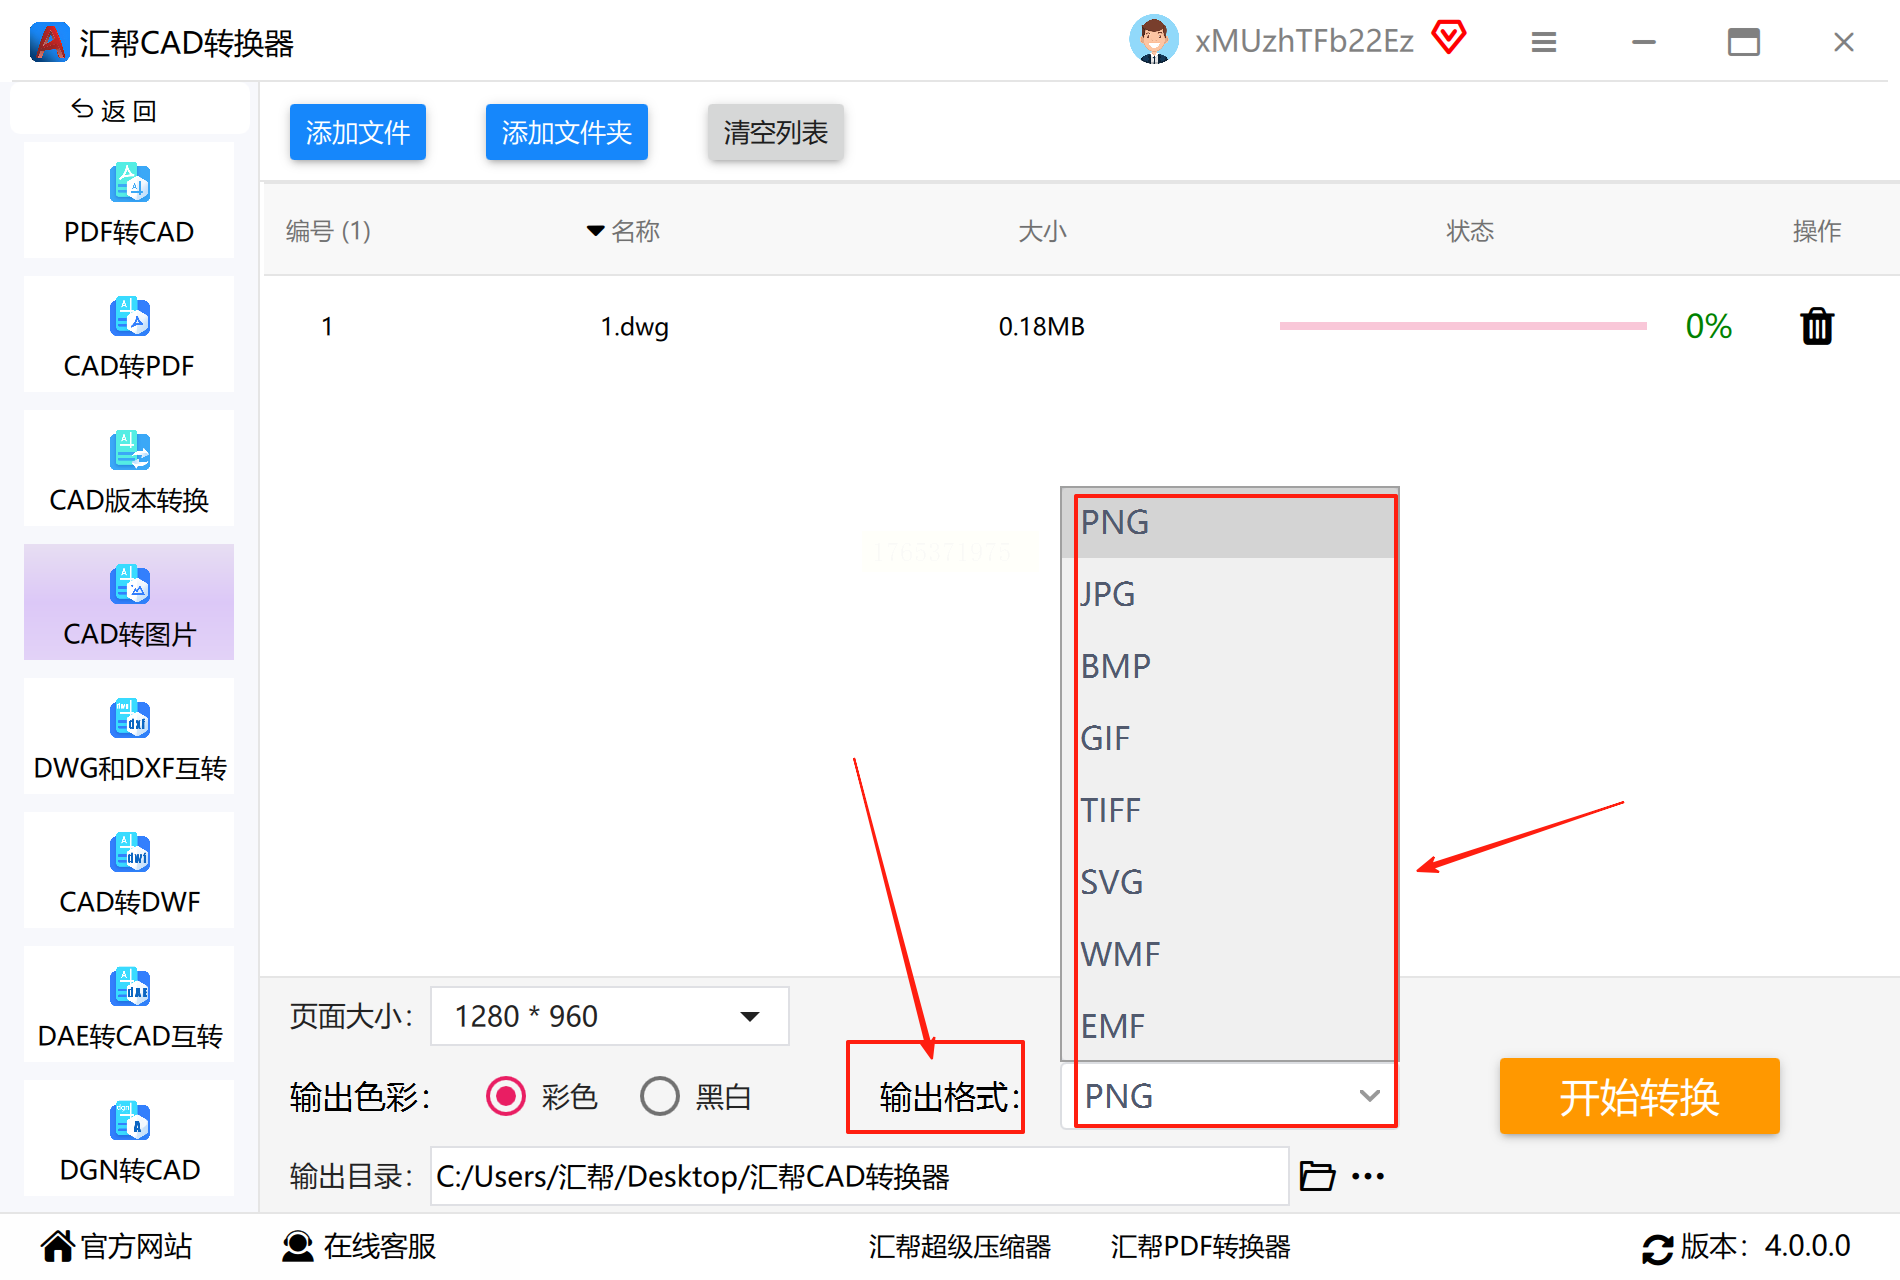Open the PDF转CAD tool
Screen dimensions: 1900x1280
point(129,201)
